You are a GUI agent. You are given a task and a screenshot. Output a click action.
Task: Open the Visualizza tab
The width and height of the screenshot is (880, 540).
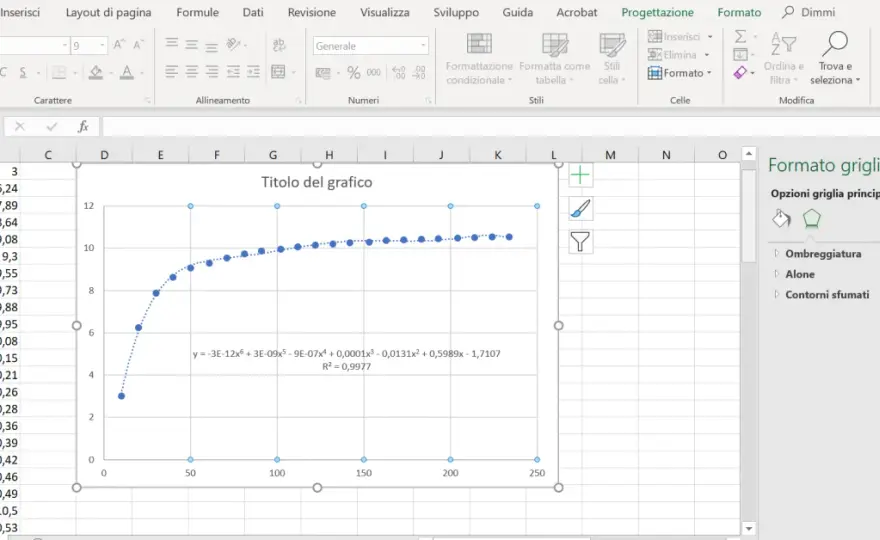pyautogui.click(x=384, y=12)
